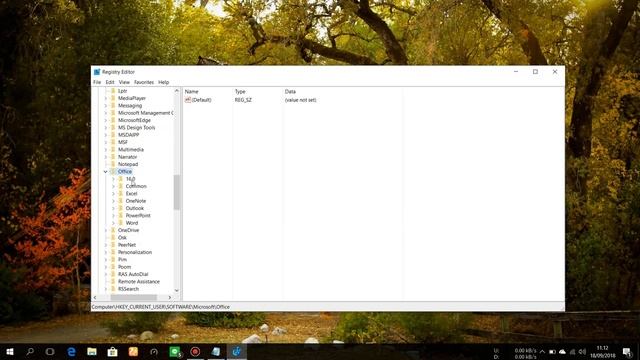This screenshot has height=360, width=640.
Task: Open the Favorites menu
Action: point(144,82)
